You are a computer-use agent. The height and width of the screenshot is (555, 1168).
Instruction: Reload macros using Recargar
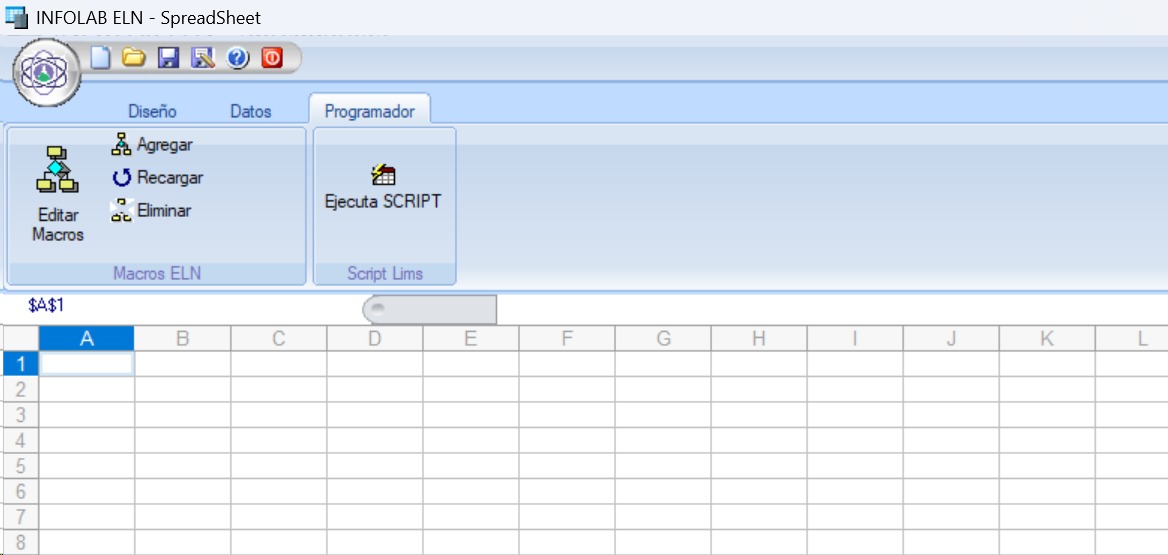(158, 178)
